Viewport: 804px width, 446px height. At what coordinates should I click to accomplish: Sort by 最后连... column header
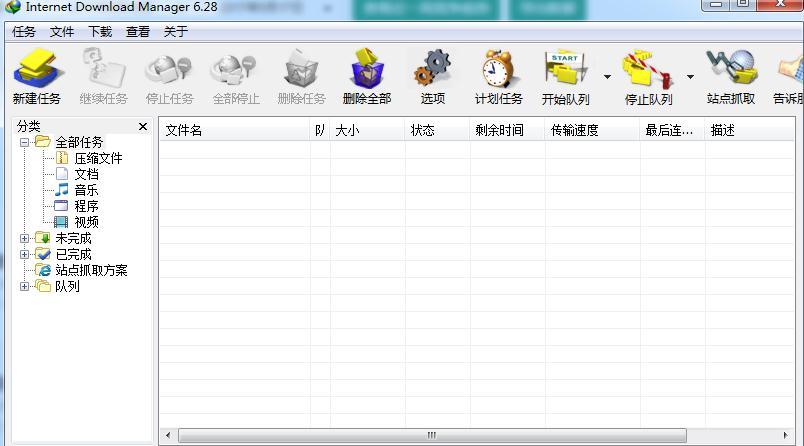click(673, 130)
